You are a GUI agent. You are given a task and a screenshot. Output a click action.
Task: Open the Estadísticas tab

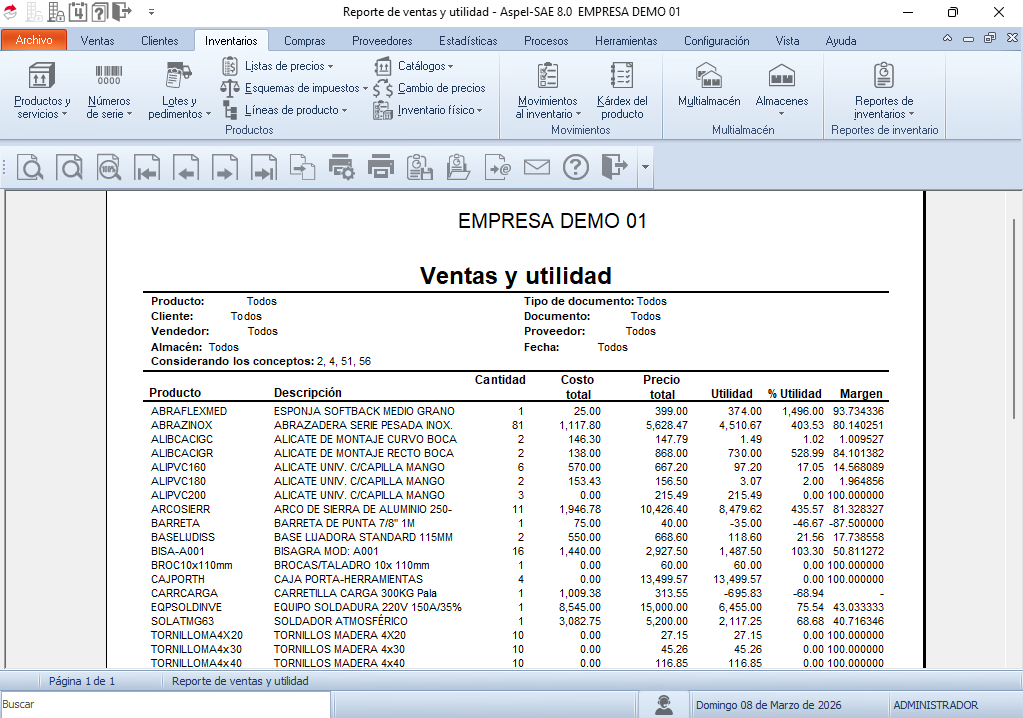[x=468, y=41]
